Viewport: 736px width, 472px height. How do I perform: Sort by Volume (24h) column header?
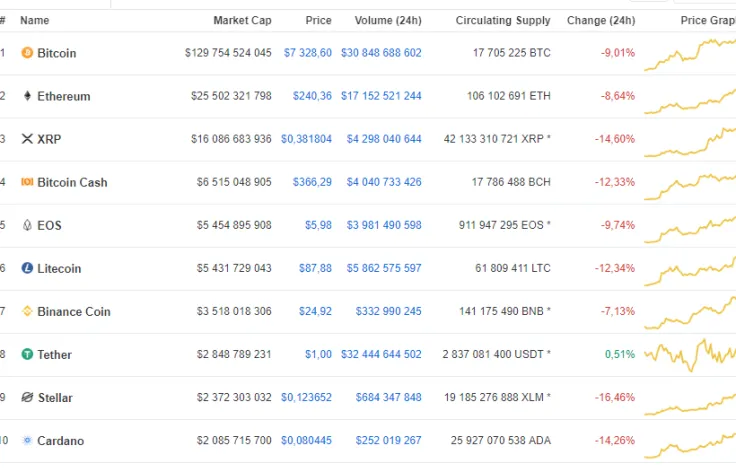click(x=387, y=20)
